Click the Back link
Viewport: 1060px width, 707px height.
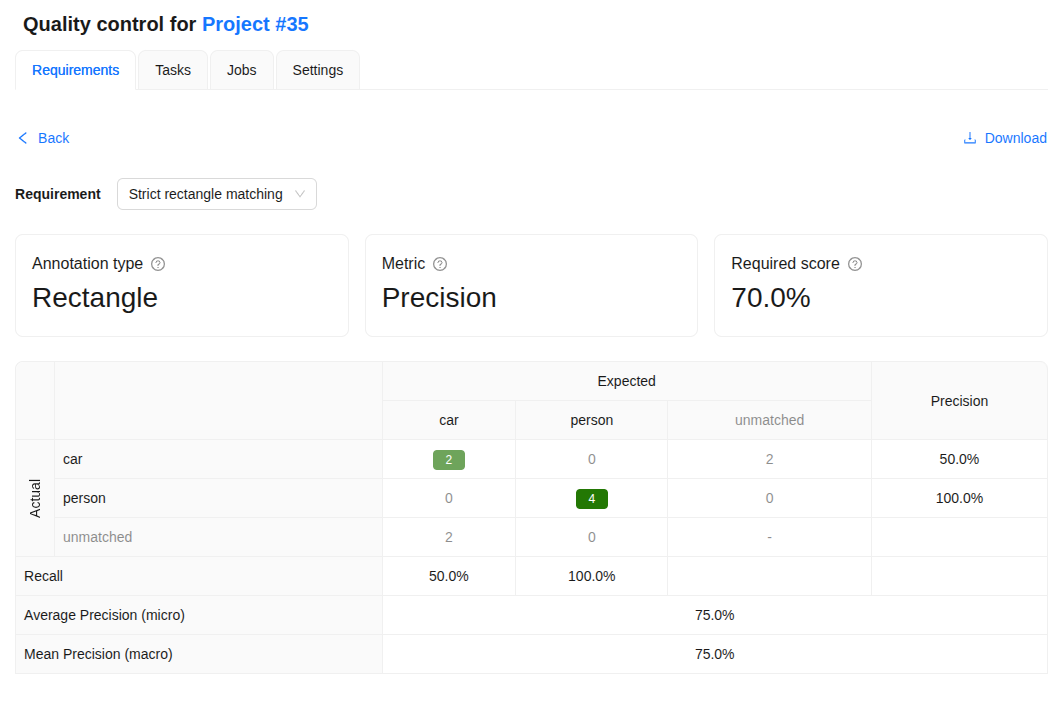tap(54, 138)
